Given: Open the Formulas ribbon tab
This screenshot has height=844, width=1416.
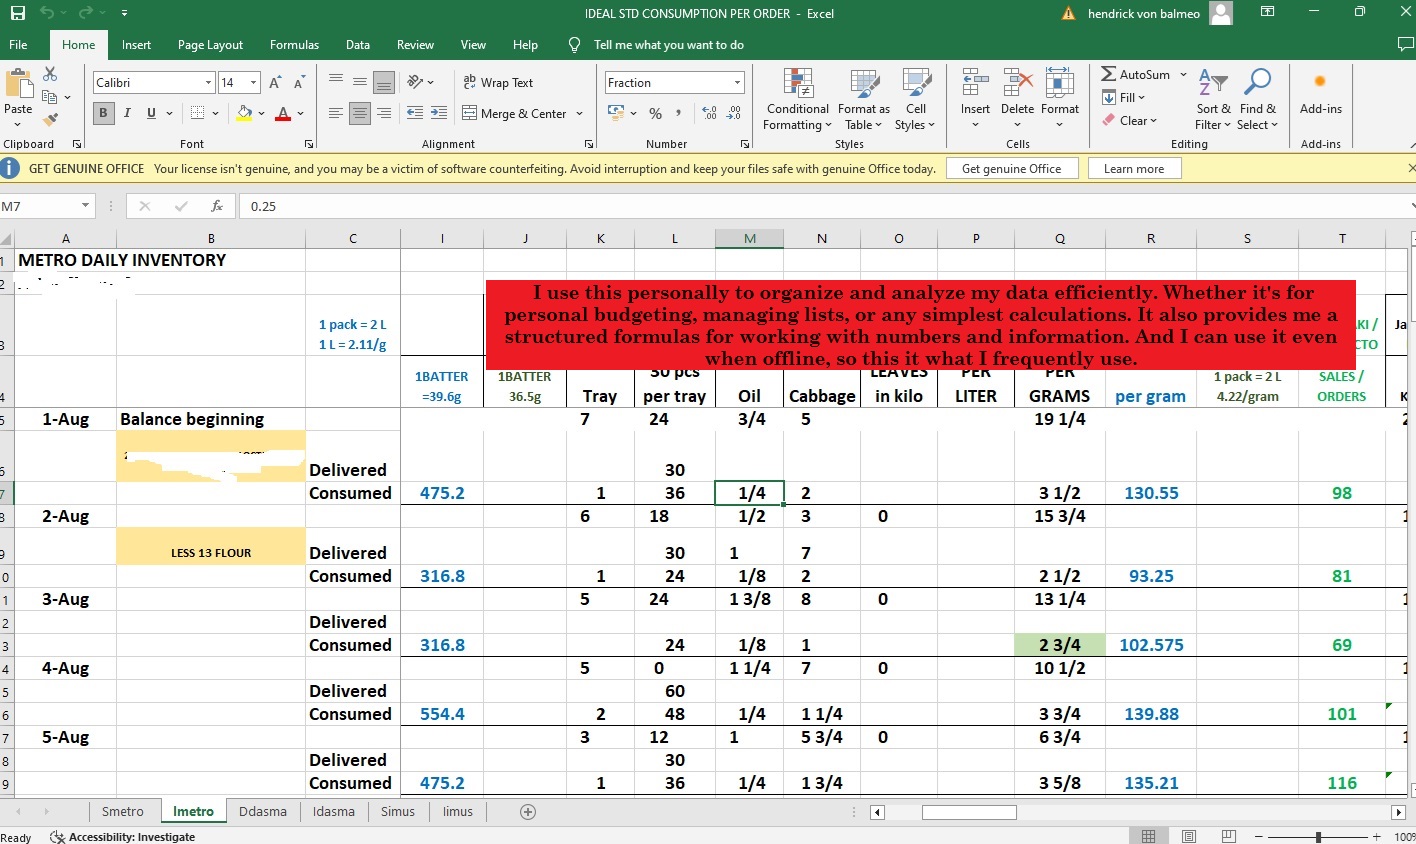Looking at the screenshot, I should 294,45.
